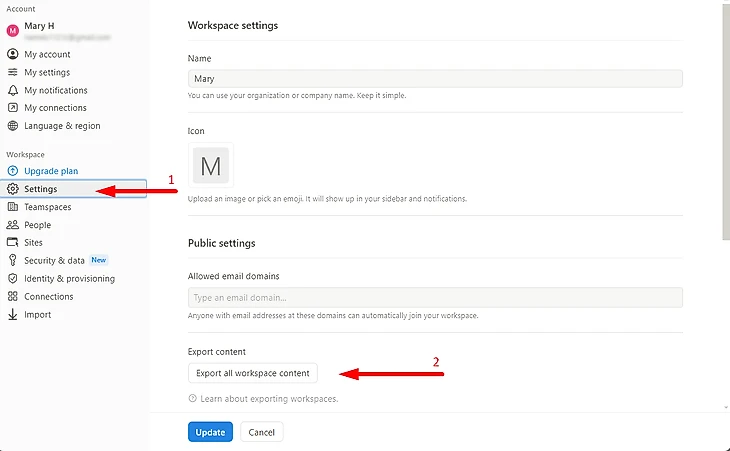Click the My account person icon
Screen dimensions: 730x451
click(x=13, y=54)
